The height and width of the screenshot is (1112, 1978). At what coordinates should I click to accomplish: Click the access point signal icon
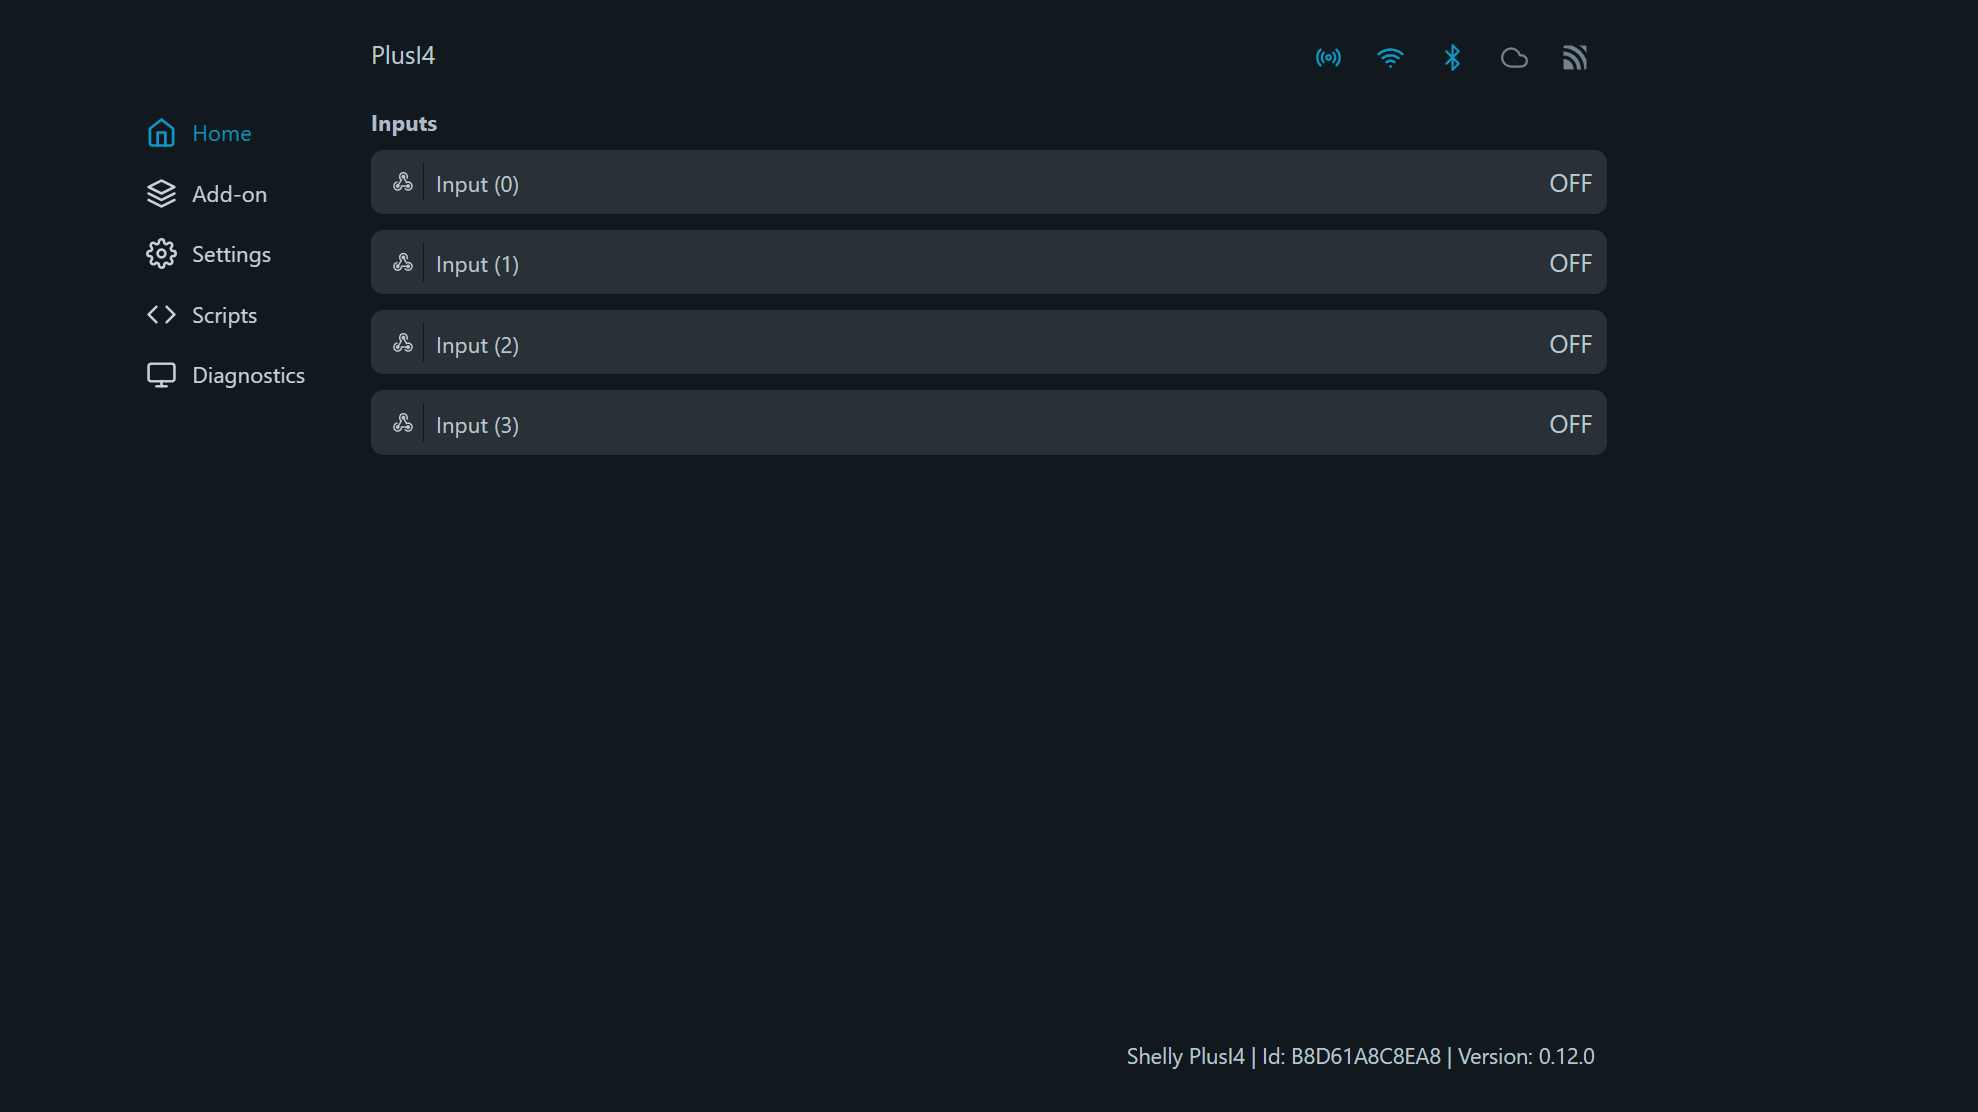click(1328, 57)
